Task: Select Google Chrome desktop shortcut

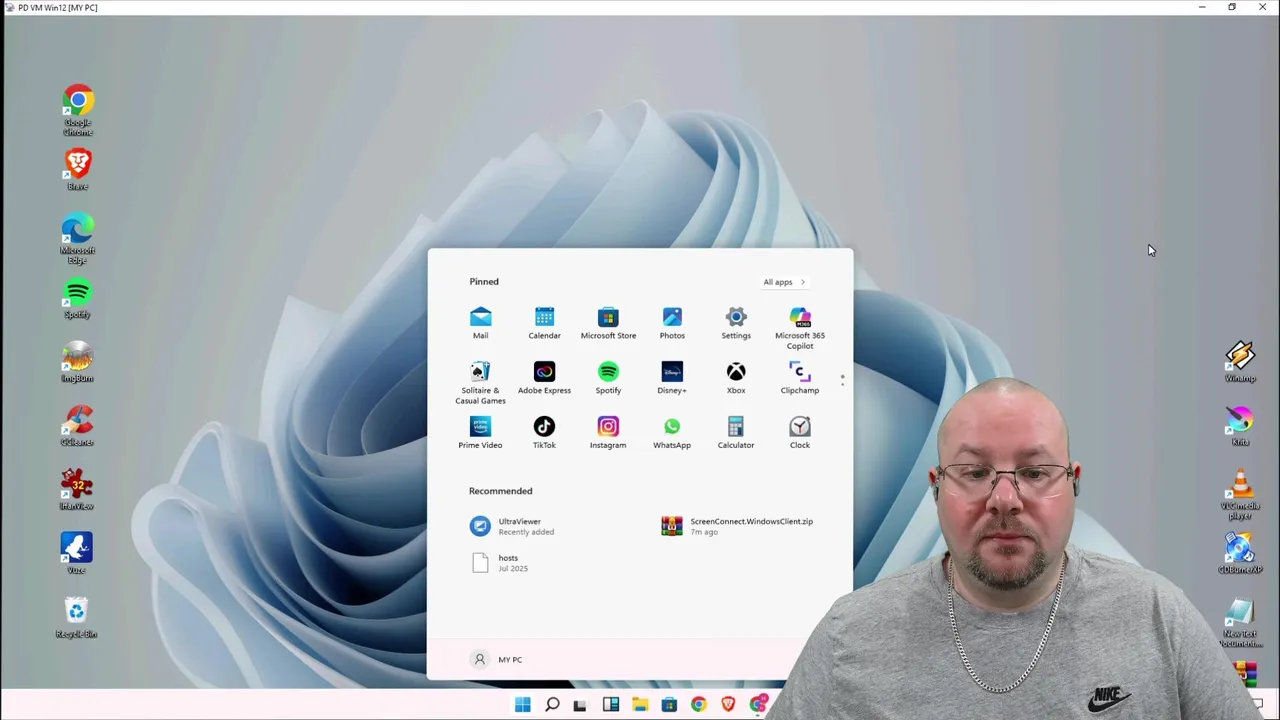Action: pyautogui.click(x=78, y=111)
